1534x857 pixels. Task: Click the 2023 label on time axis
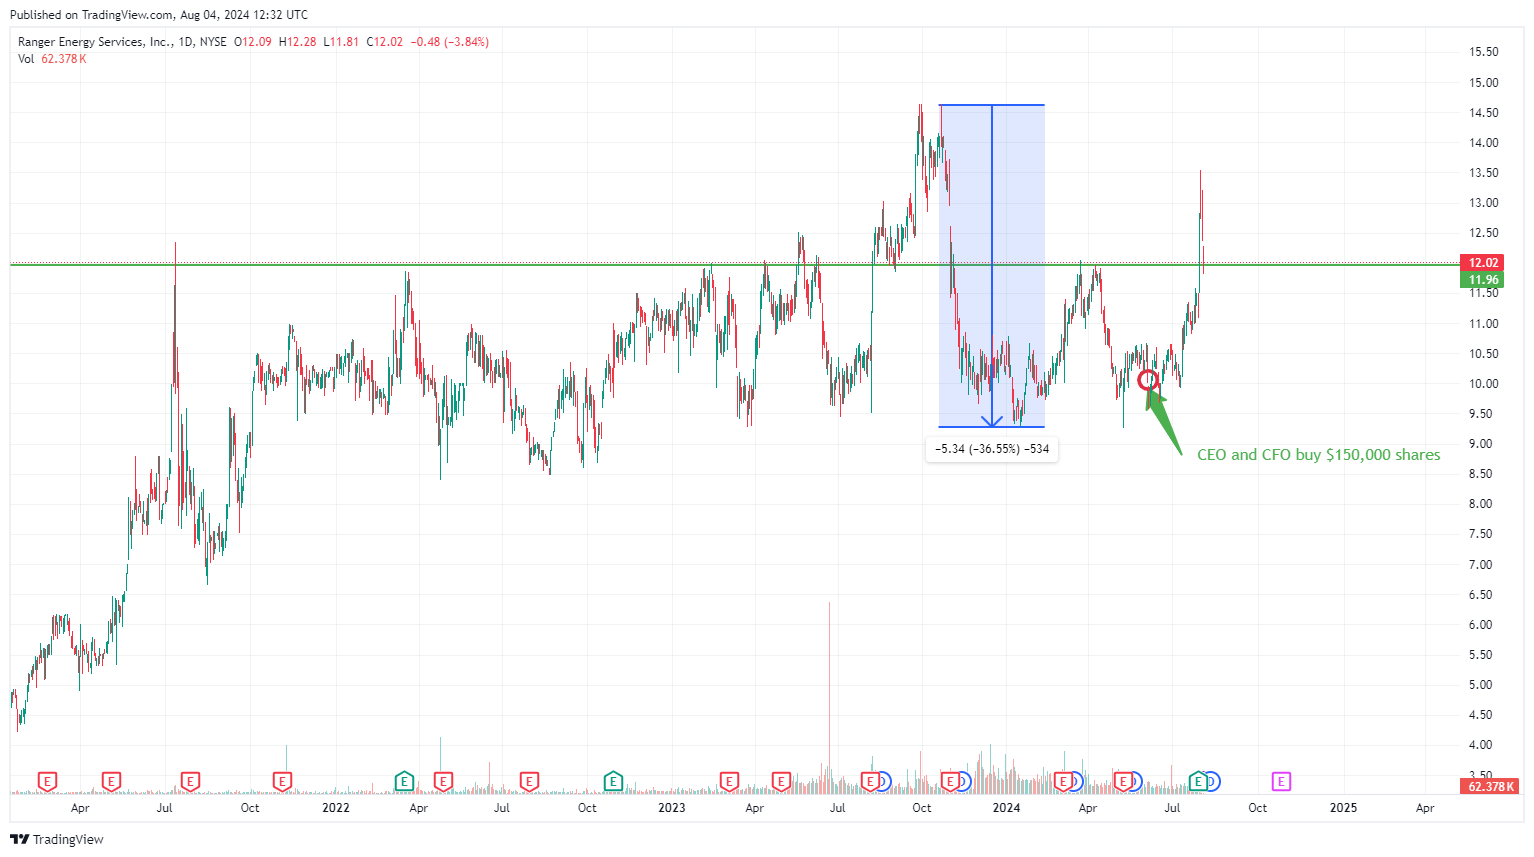click(672, 808)
